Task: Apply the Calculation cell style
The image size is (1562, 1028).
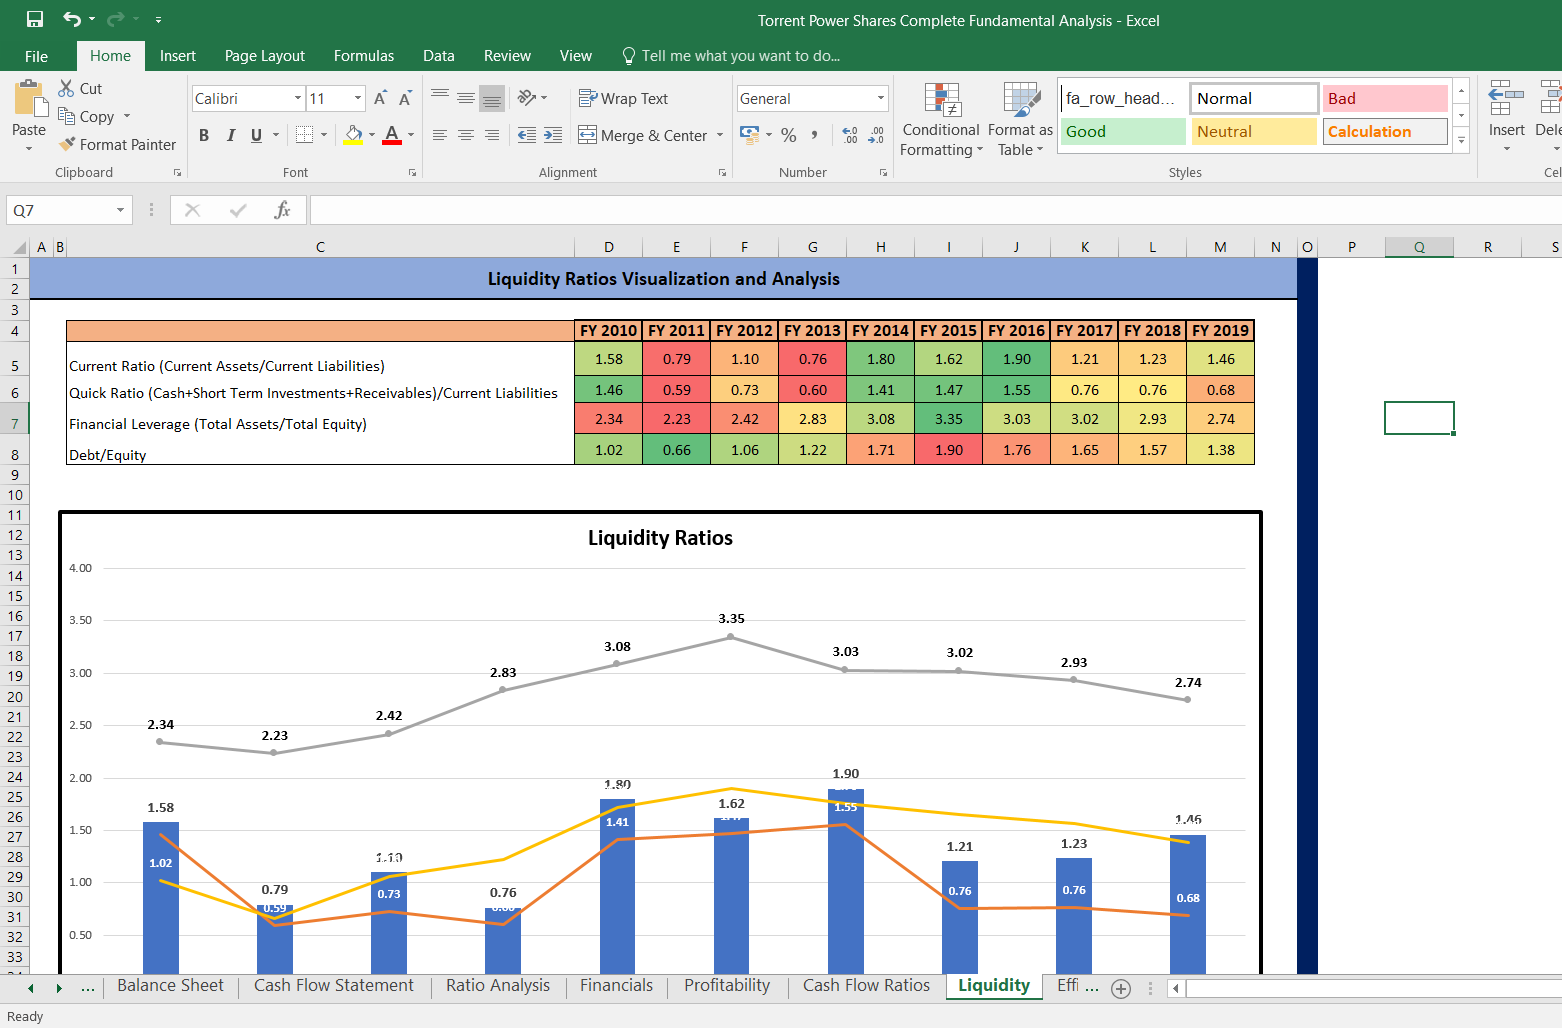Action: pyautogui.click(x=1385, y=131)
